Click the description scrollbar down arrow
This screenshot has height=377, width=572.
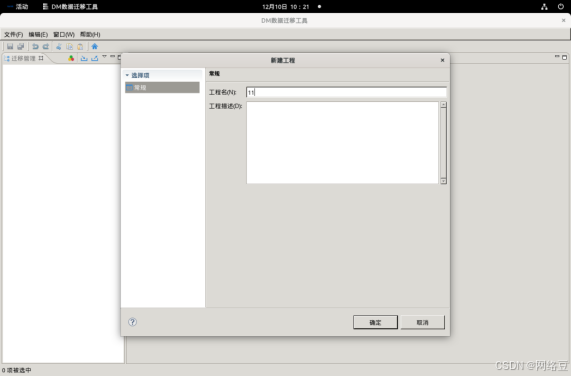pos(443,181)
